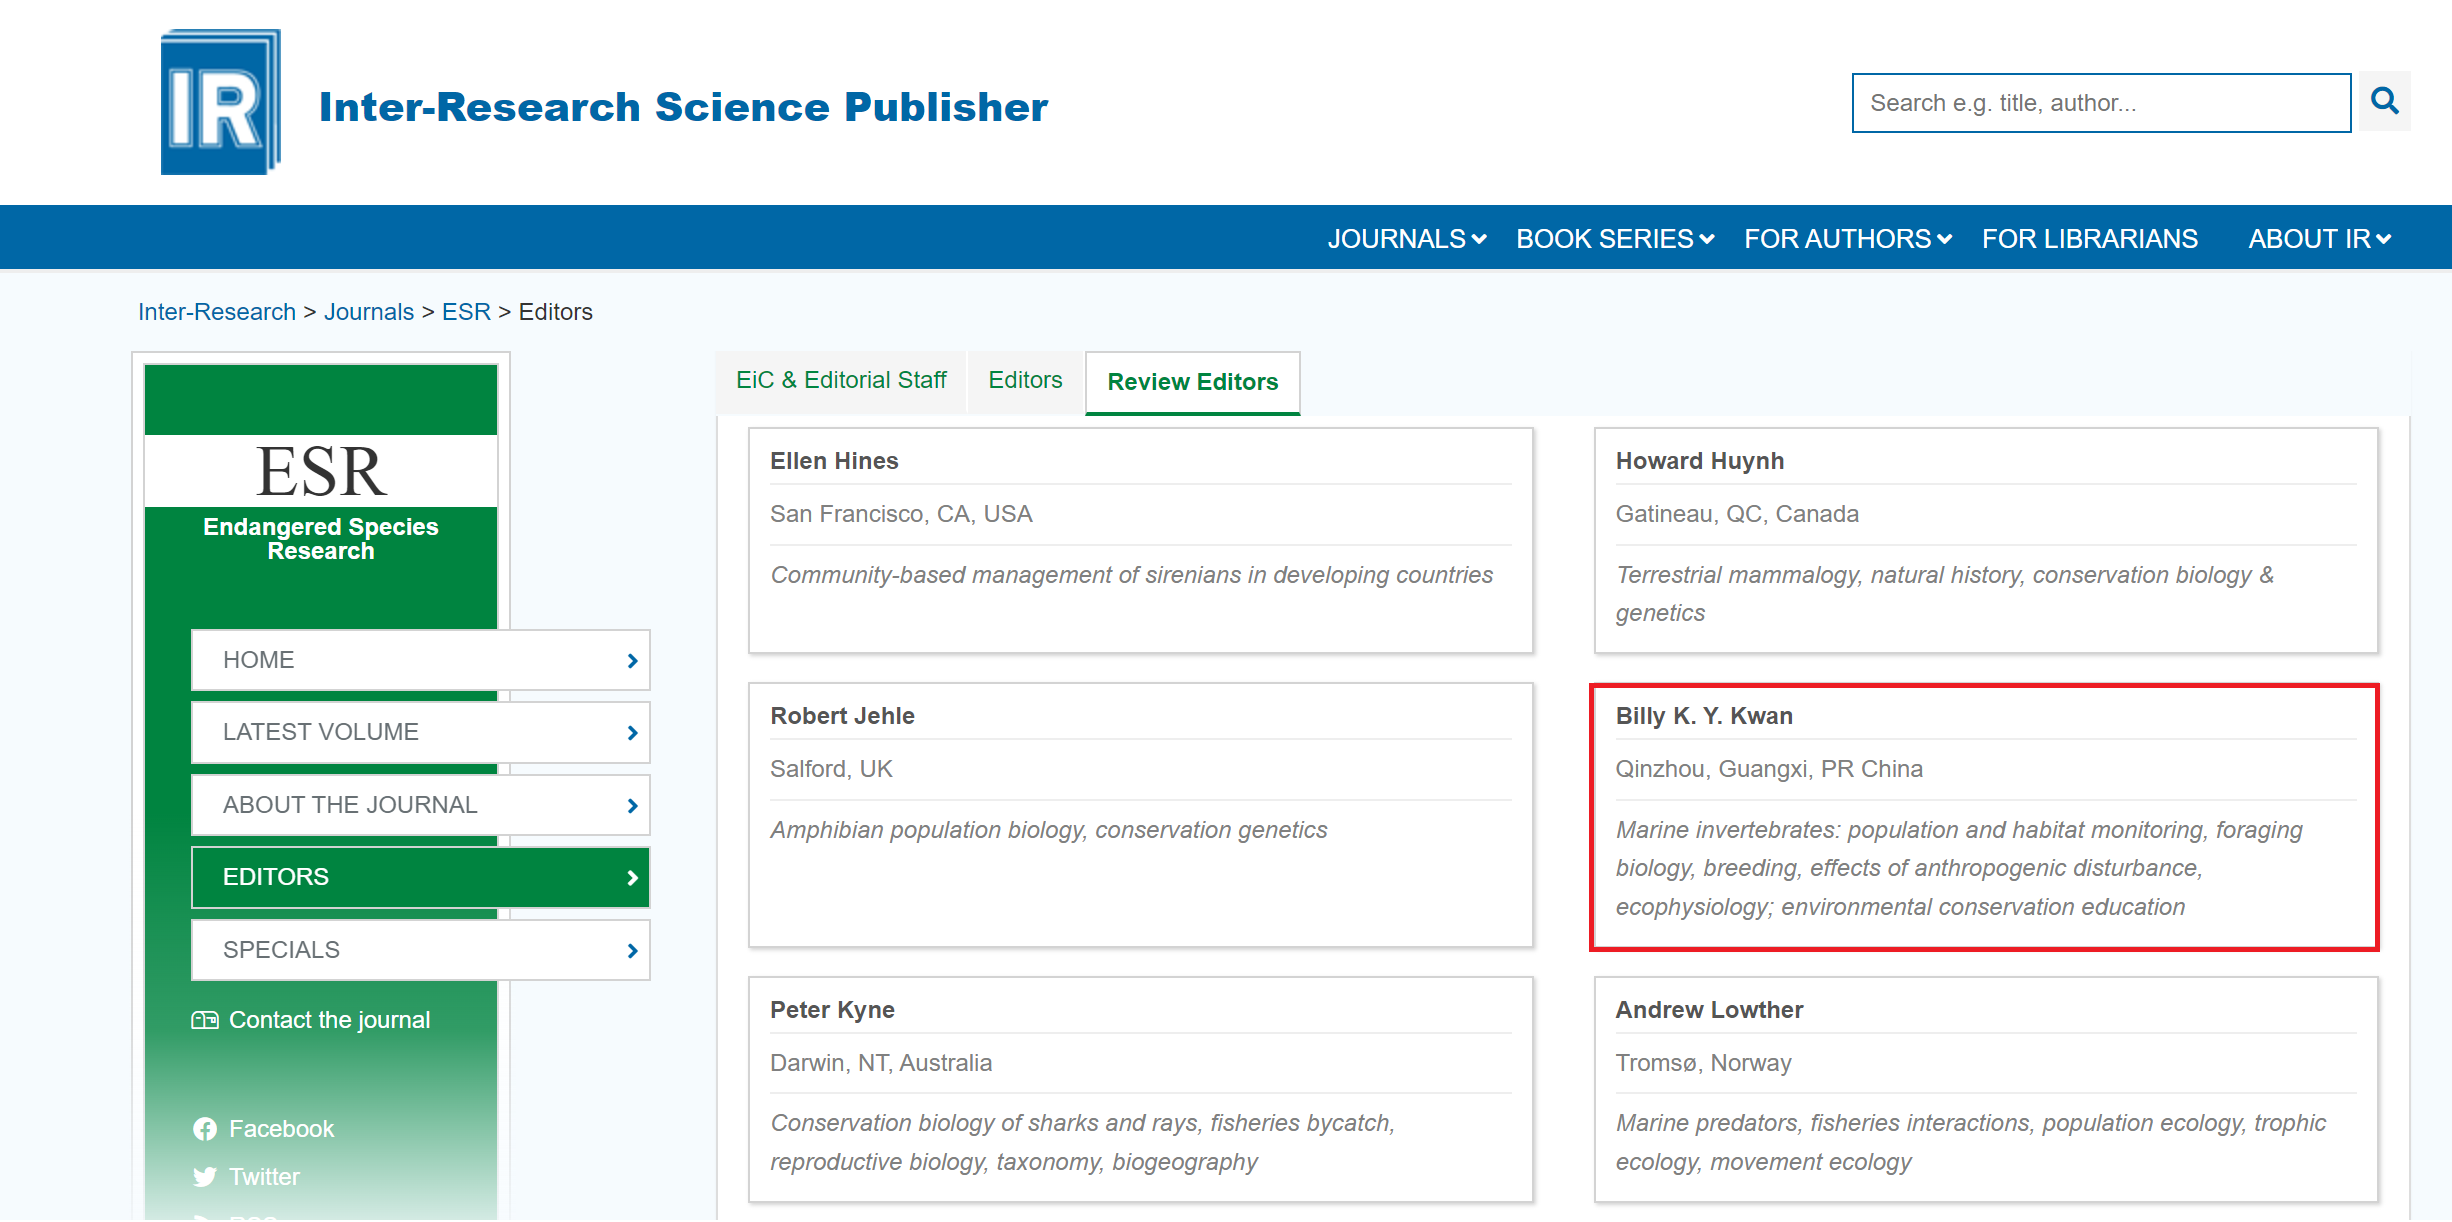Click into the title/author search field

[2100, 103]
